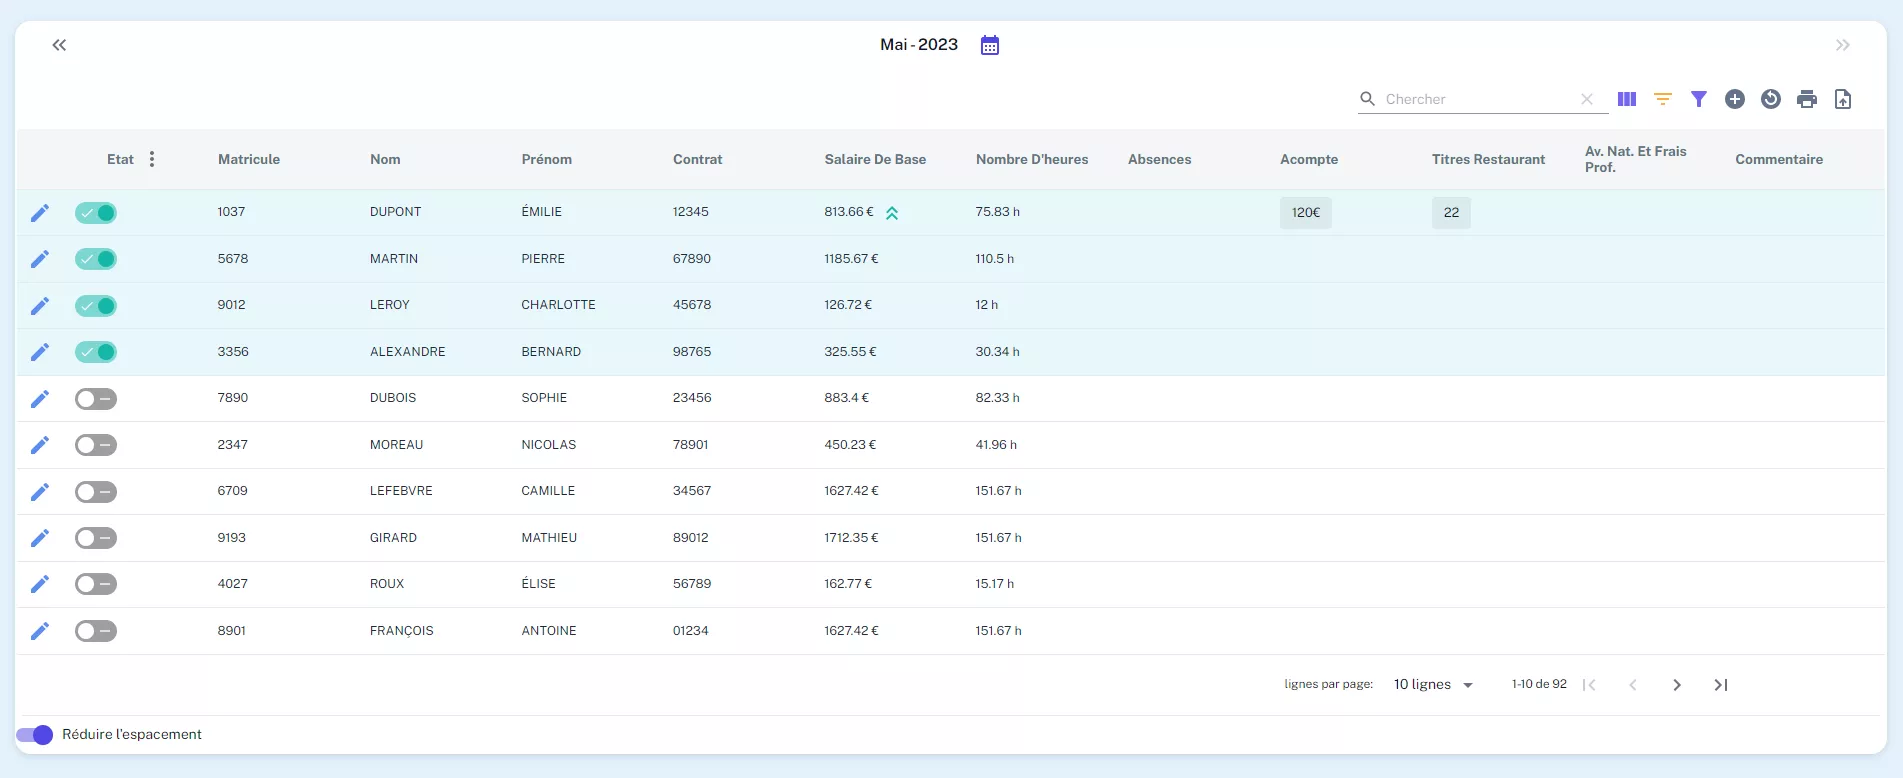Screen dimensions: 1903x778
Task: Expand the salary arrows in DUPONT row
Action: click(892, 213)
